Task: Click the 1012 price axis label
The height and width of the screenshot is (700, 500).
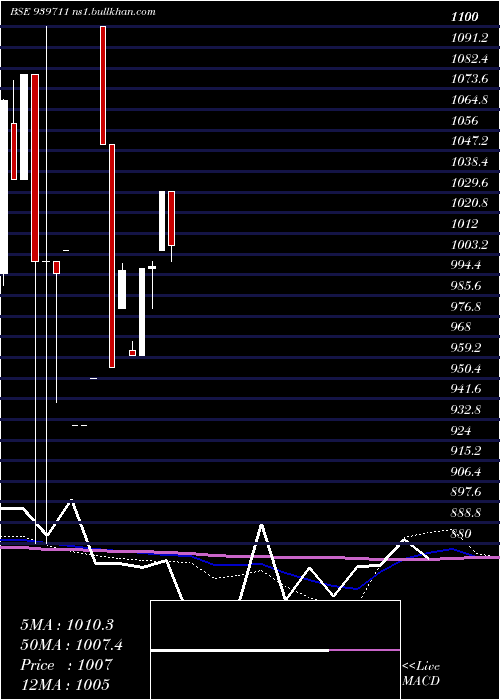Action: point(465,224)
